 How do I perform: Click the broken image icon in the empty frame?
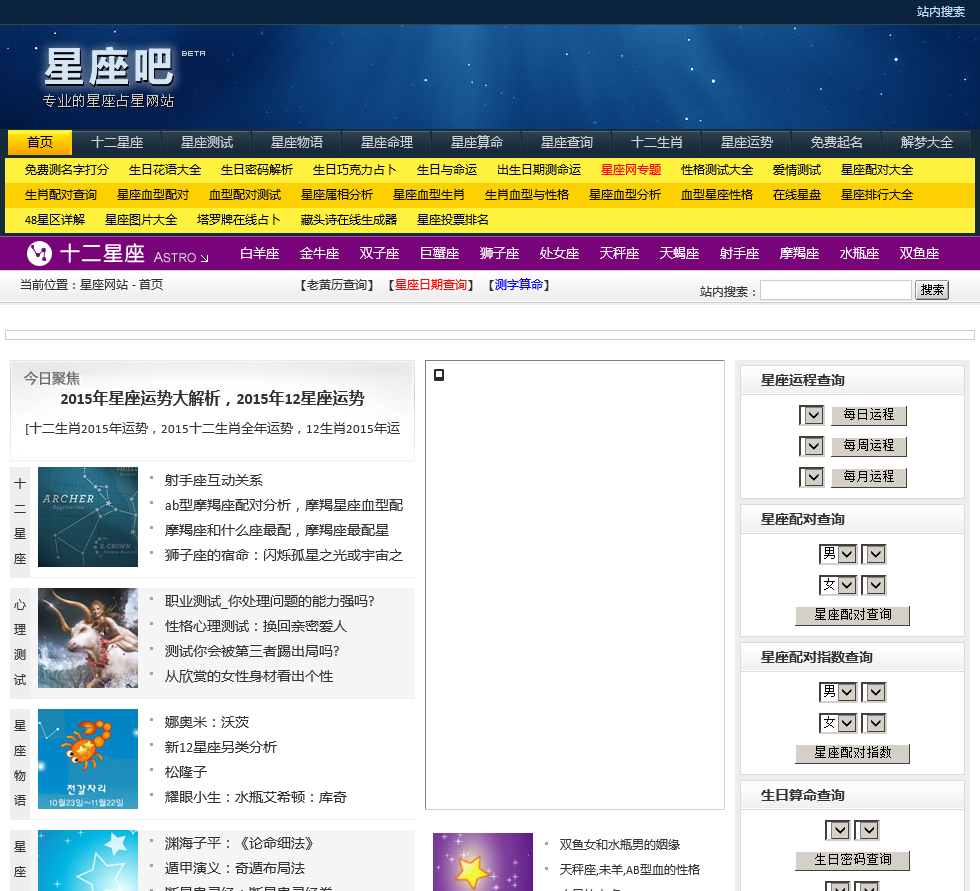(x=438, y=375)
